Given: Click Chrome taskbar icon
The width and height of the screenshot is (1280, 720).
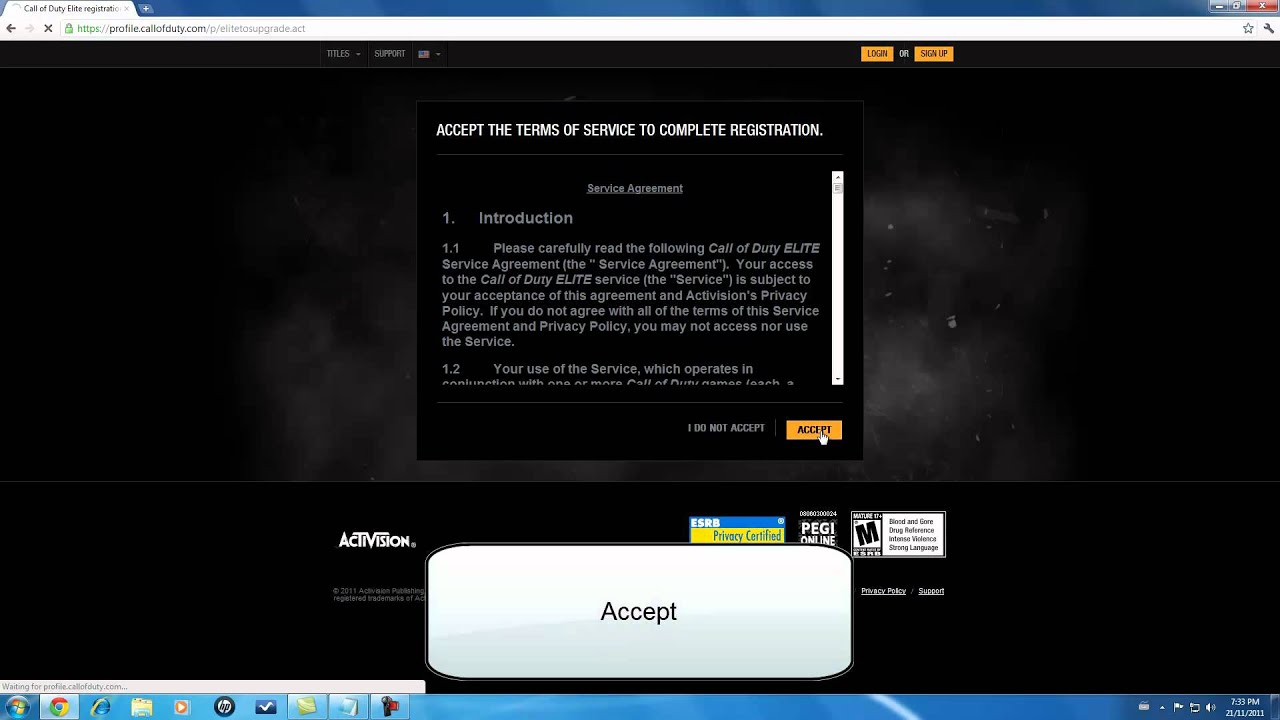Looking at the screenshot, I should [x=59, y=707].
